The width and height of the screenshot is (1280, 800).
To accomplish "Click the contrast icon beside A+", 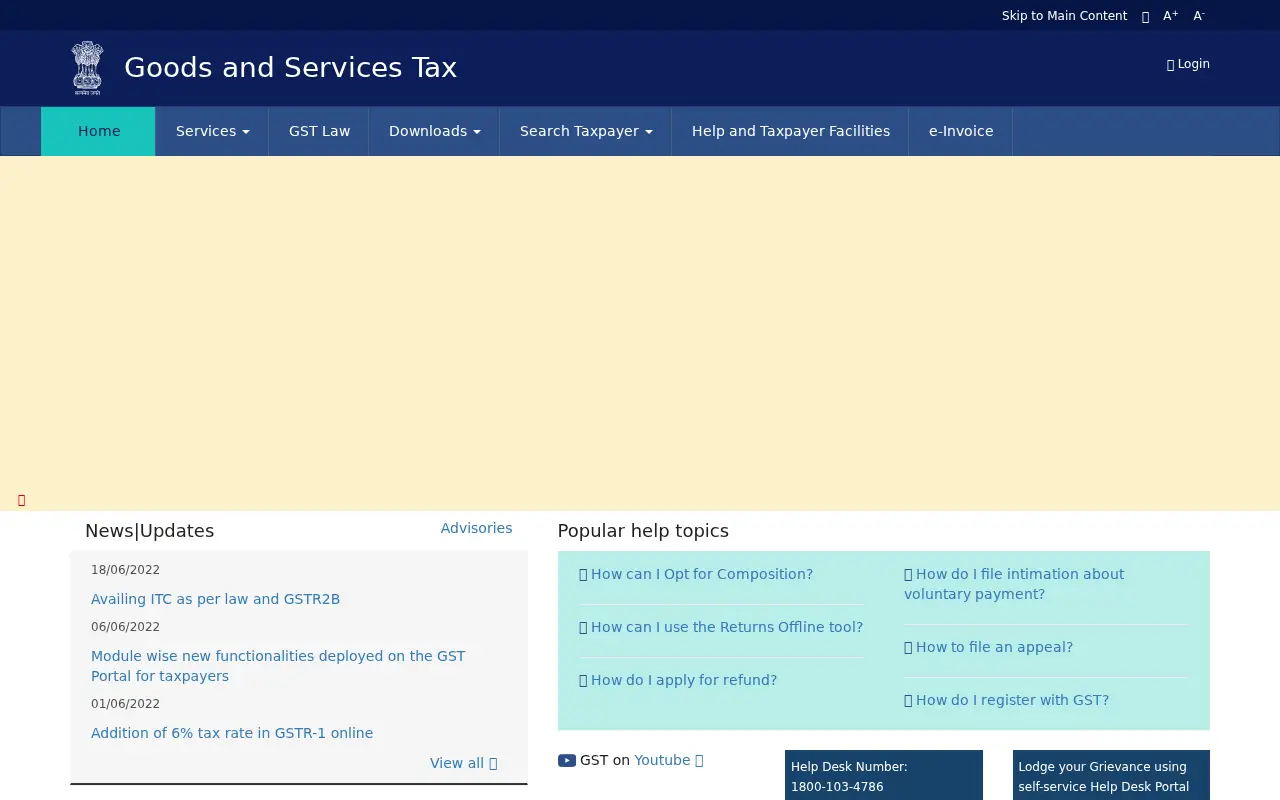I will [x=1145, y=16].
